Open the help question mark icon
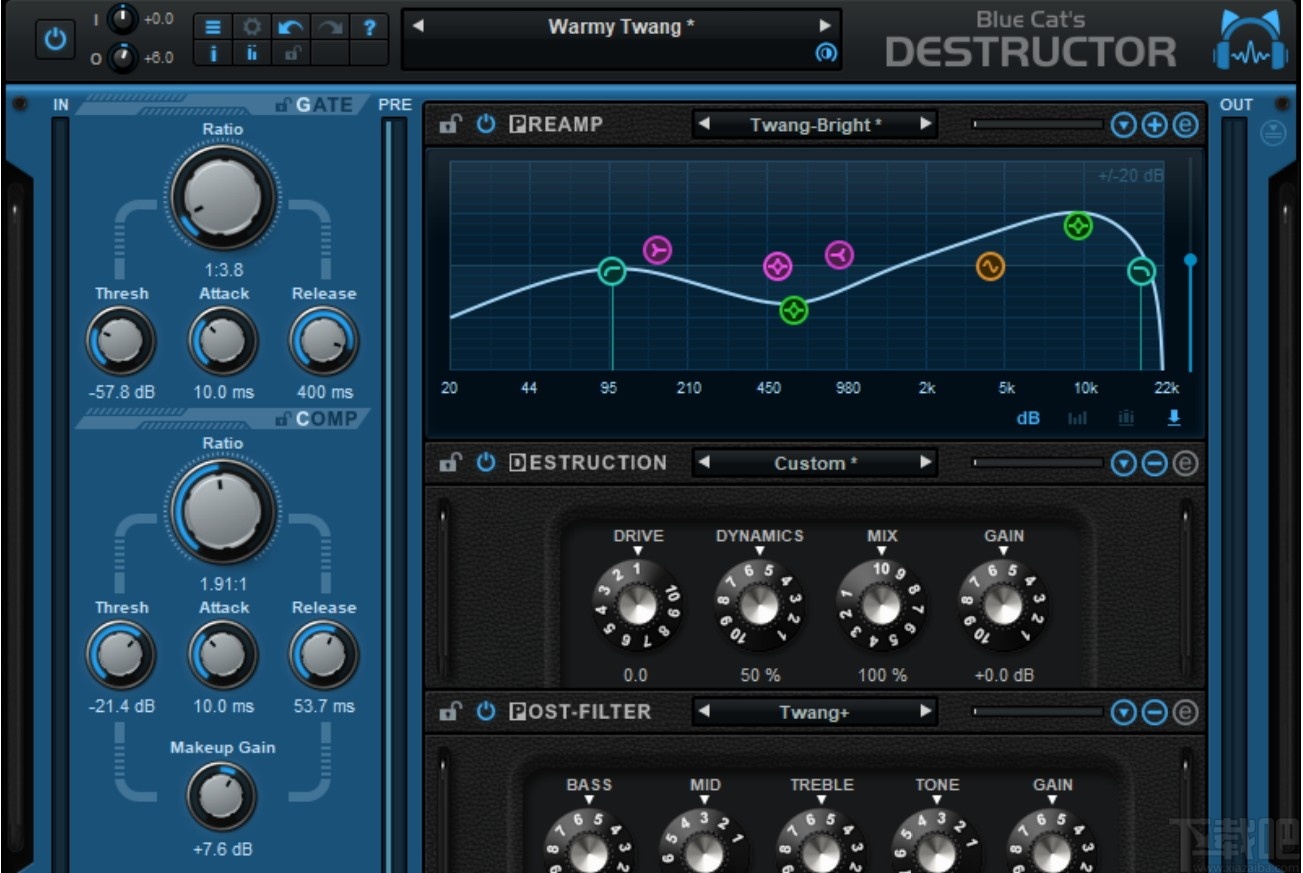This screenshot has height=873, width=1303. pyautogui.click(x=368, y=27)
